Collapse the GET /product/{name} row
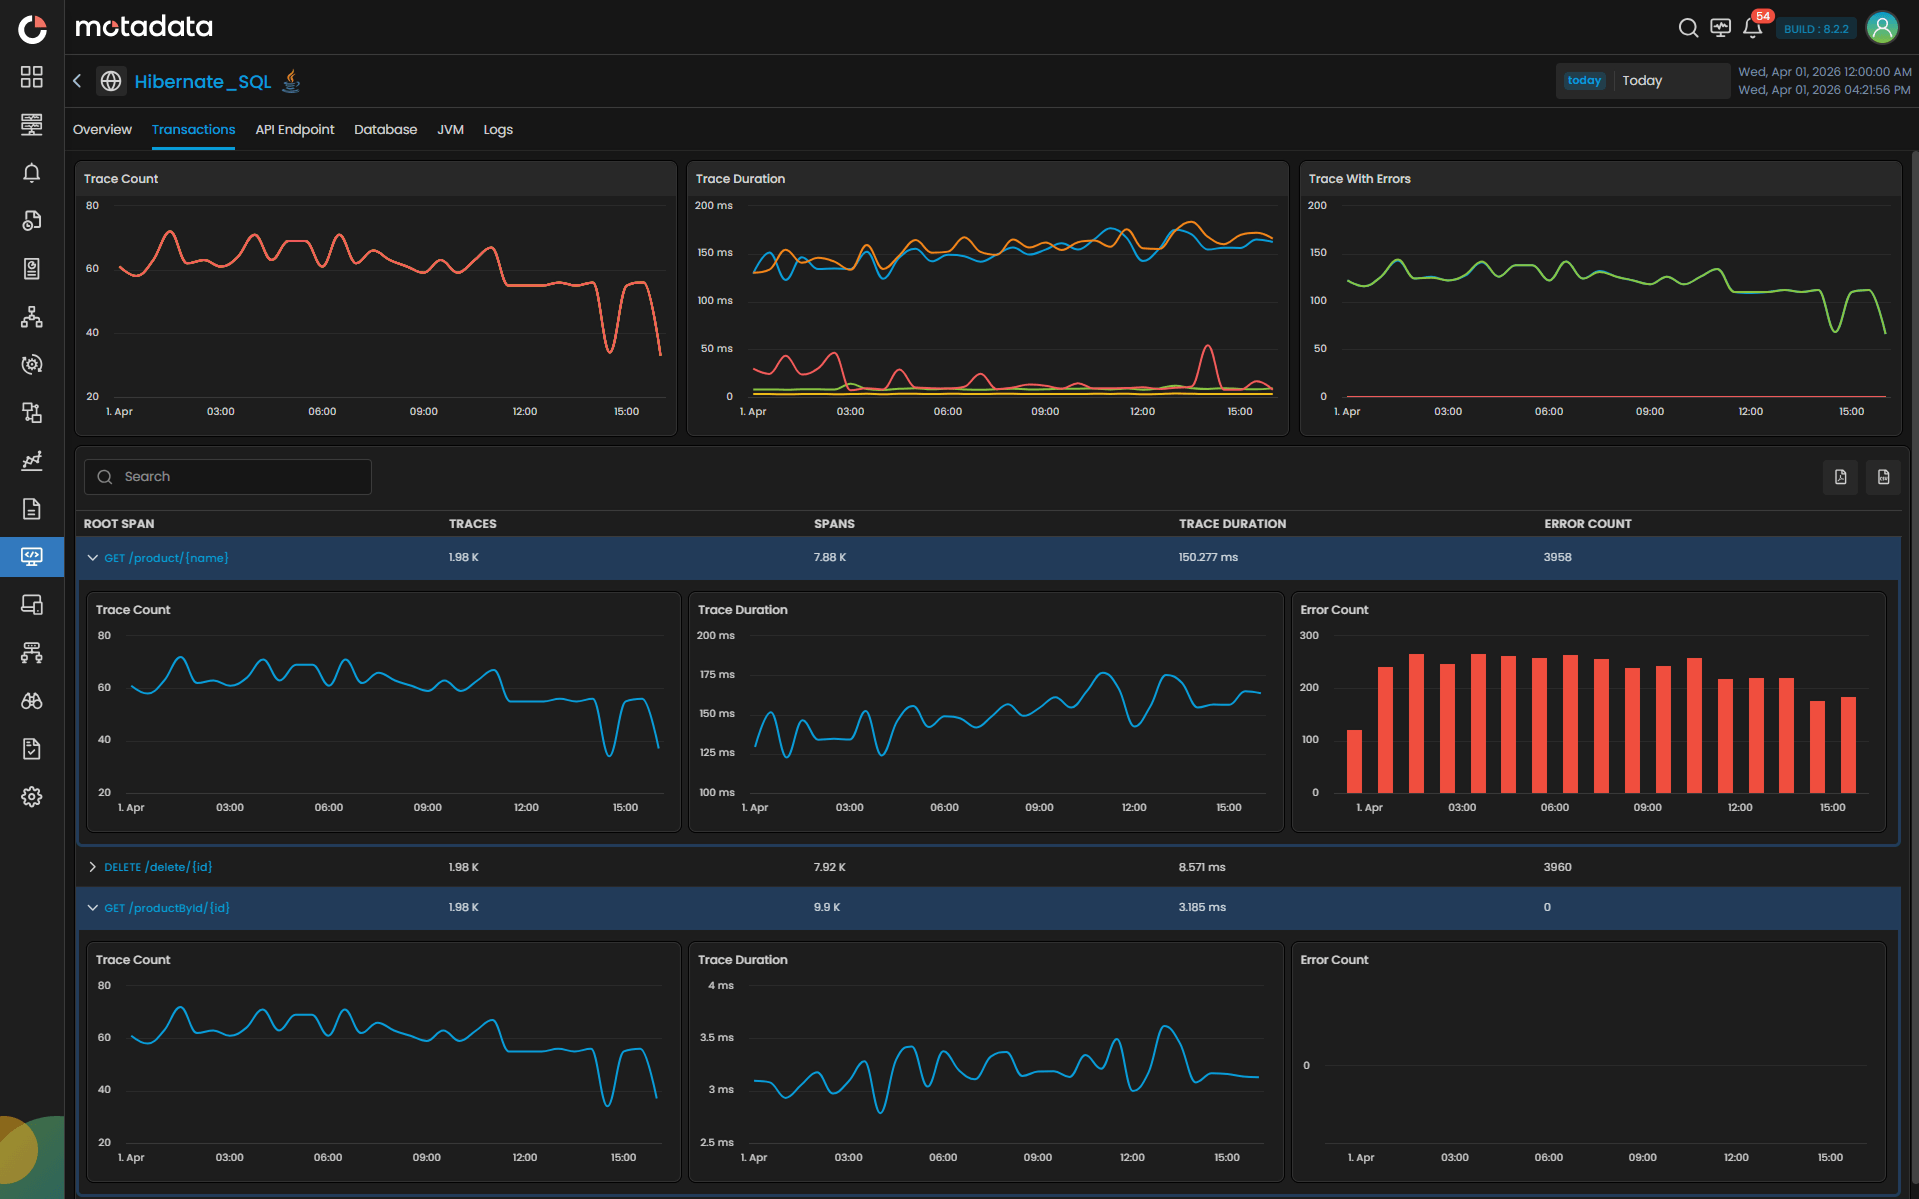This screenshot has width=1919, height=1199. click(x=92, y=558)
